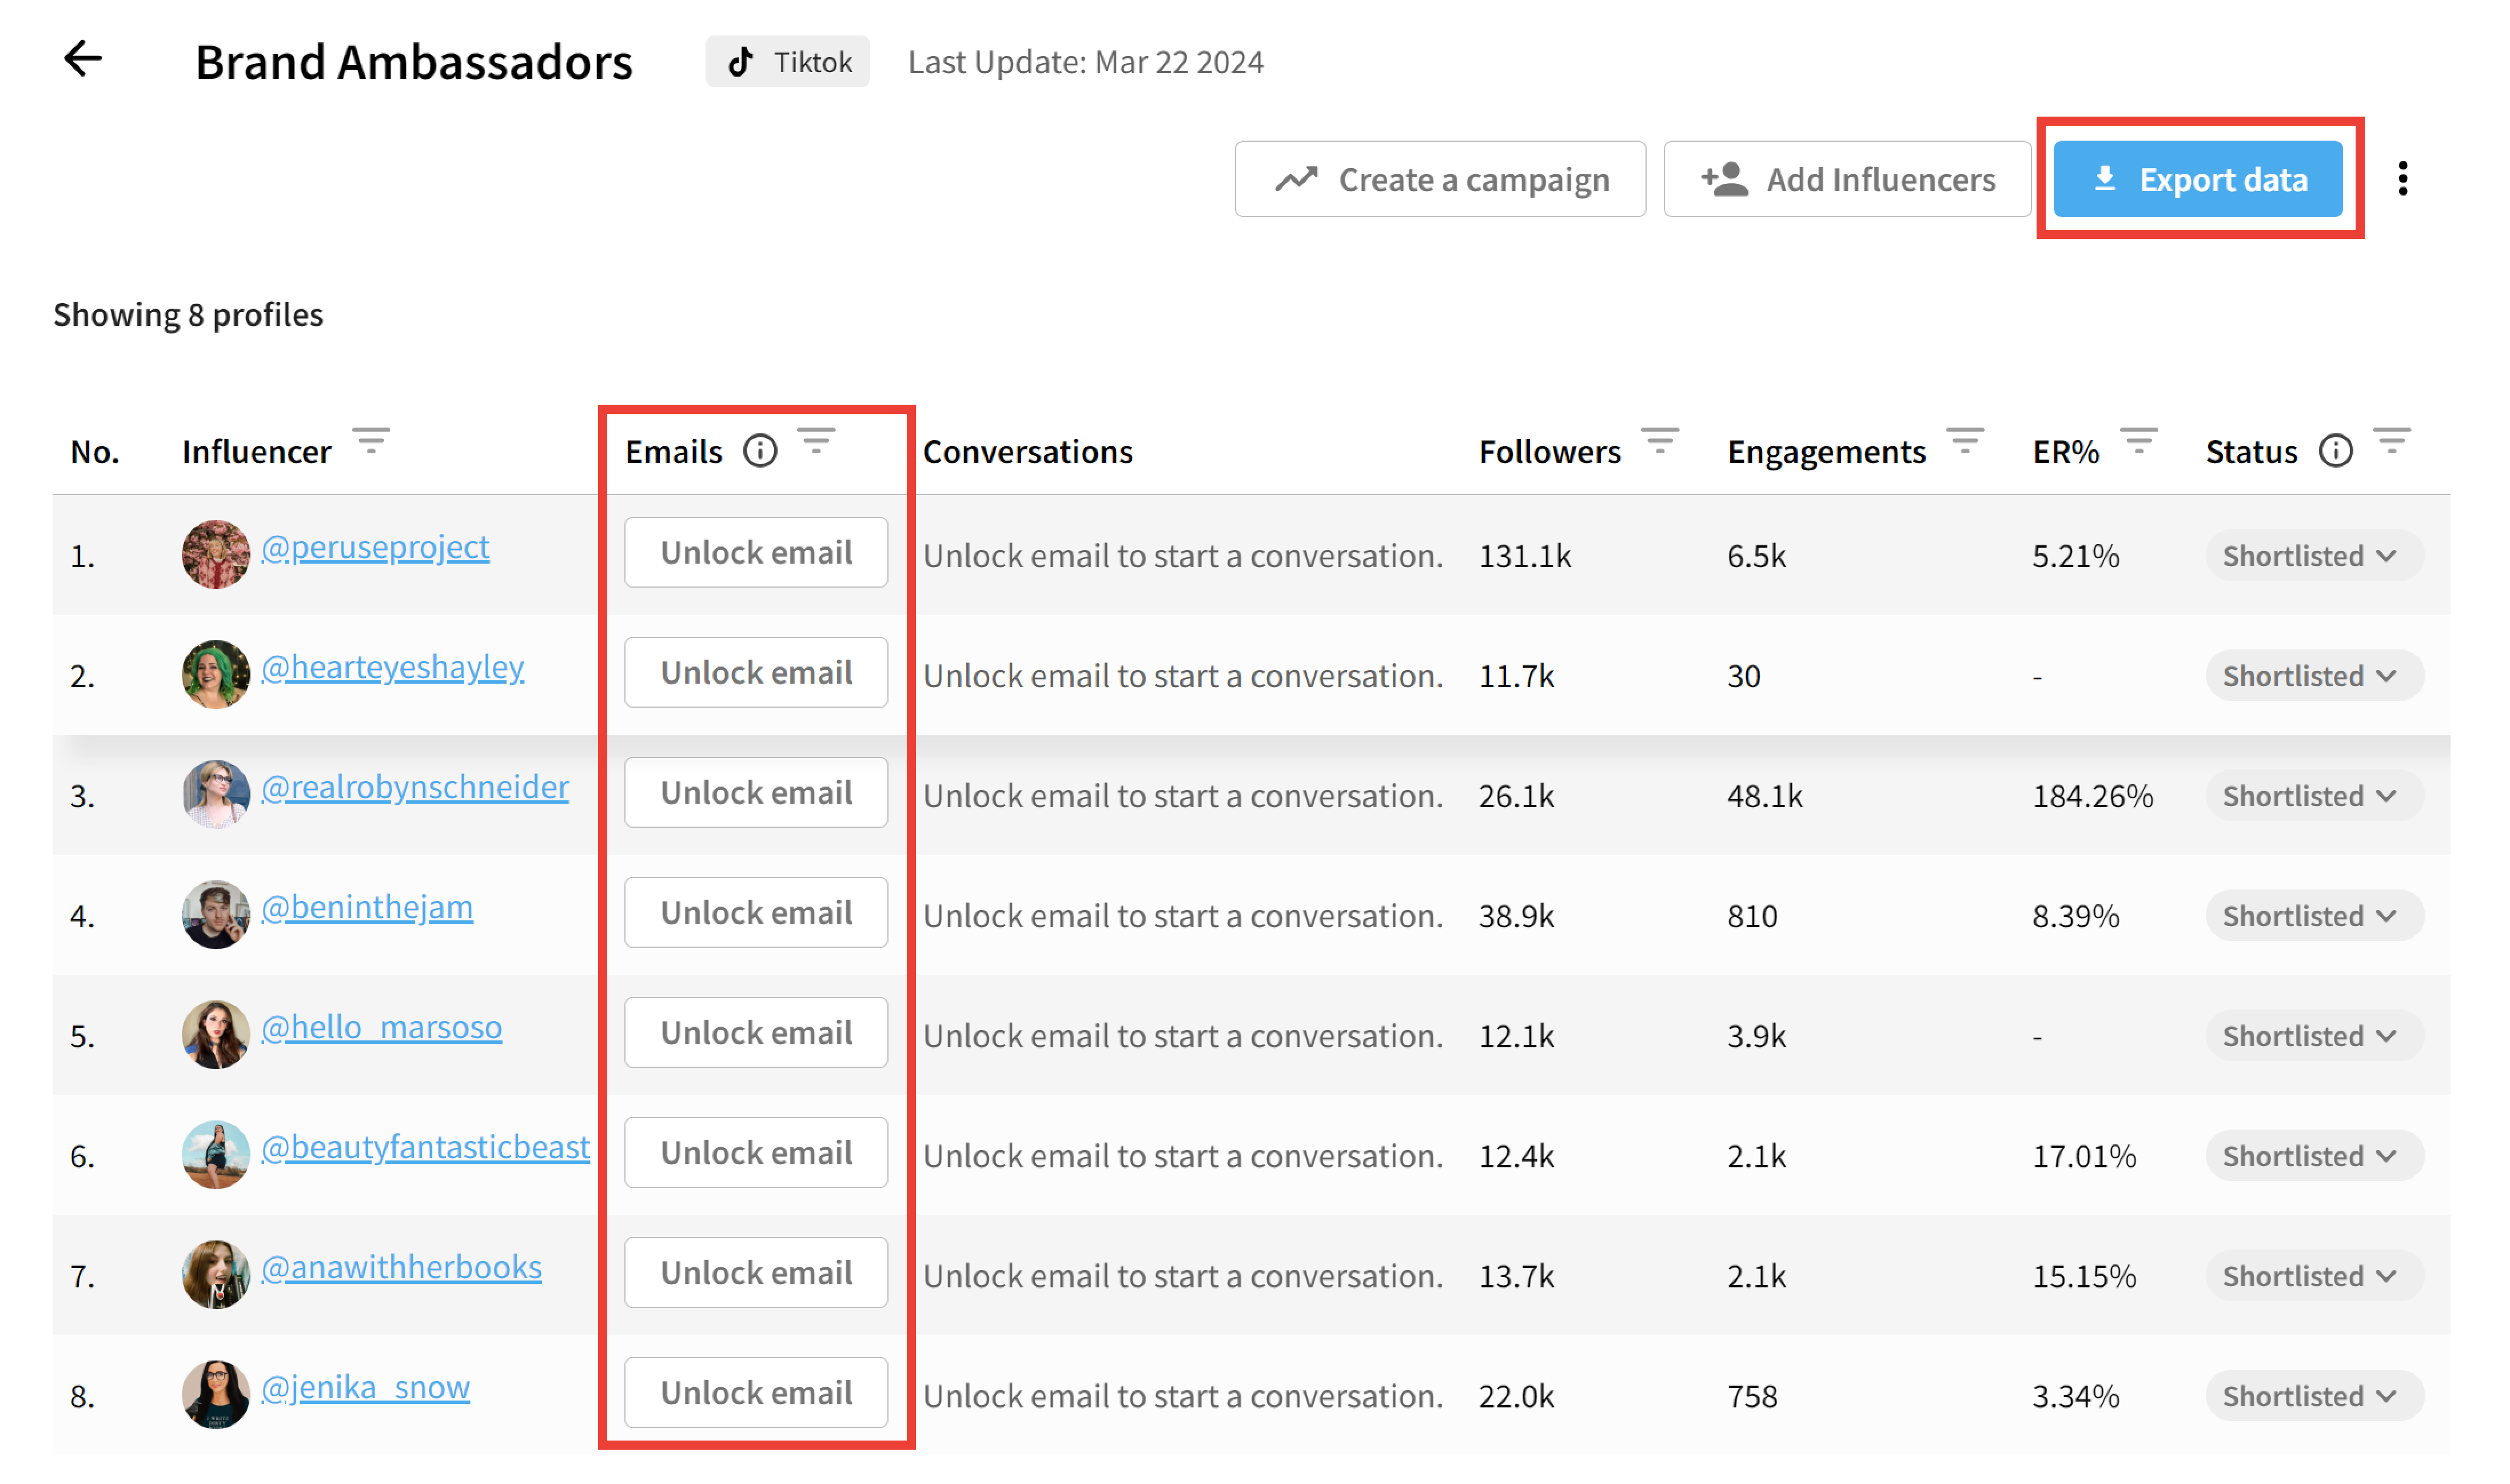The height and width of the screenshot is (1484, 2510).
Task: Sort using the Followers filter icon
Action: 1660,441
